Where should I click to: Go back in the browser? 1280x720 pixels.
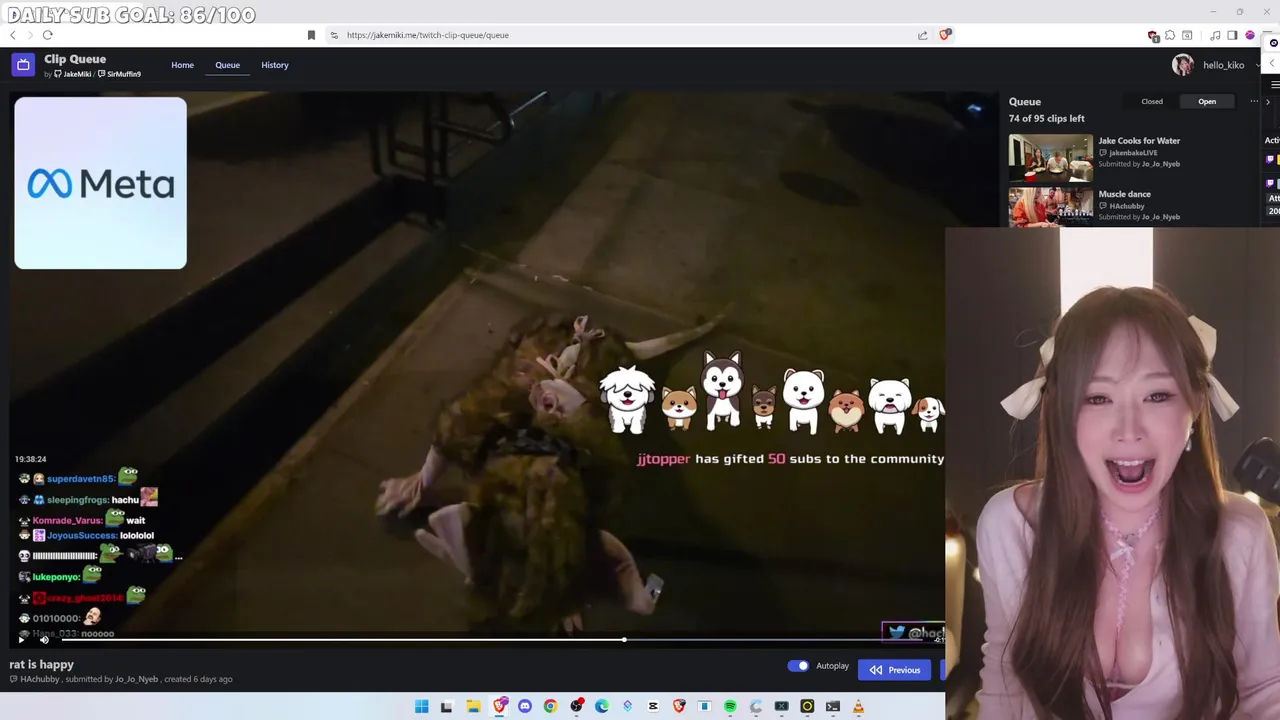13,35
